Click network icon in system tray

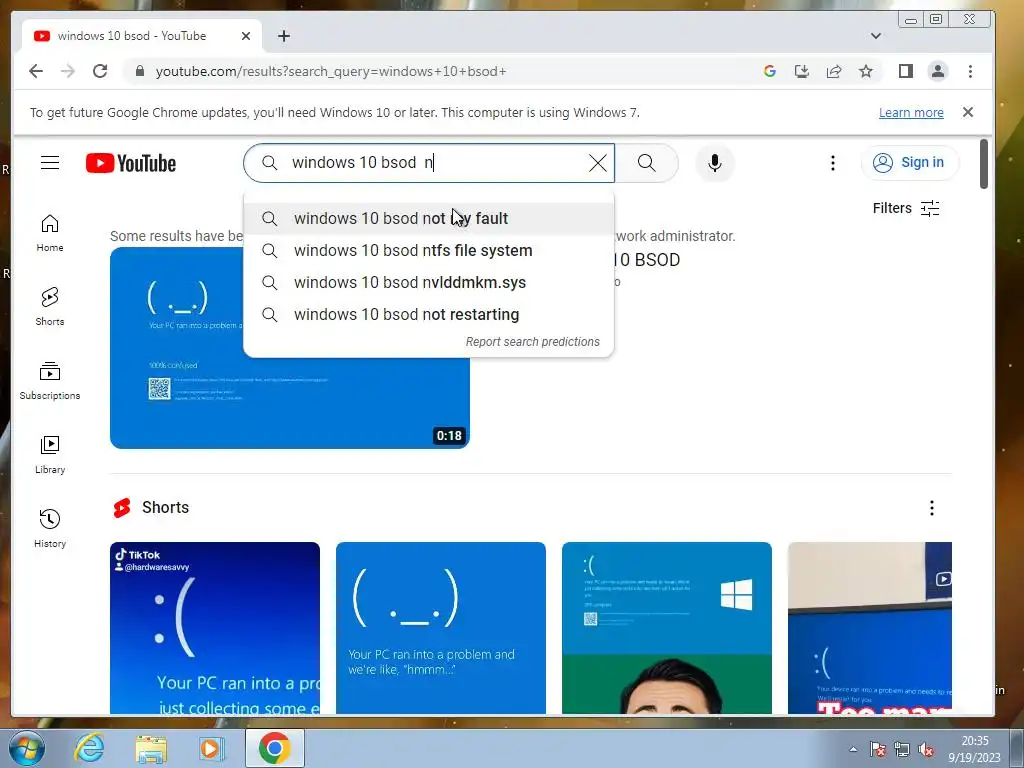902,749
